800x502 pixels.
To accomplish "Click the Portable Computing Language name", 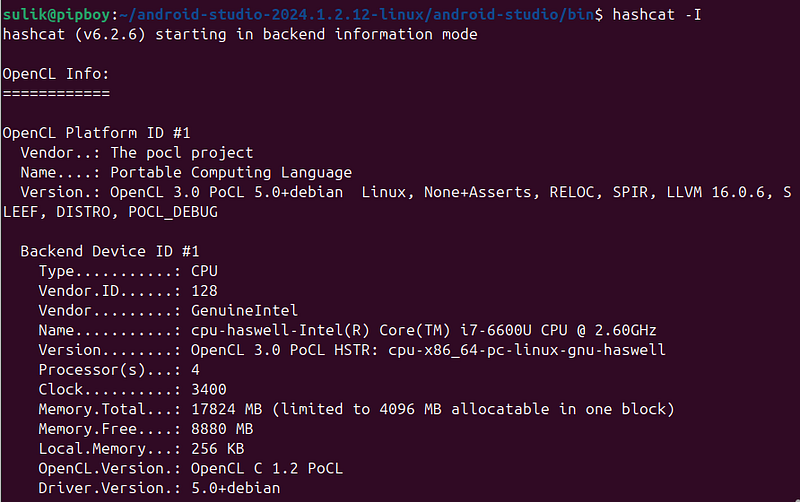I will [x=231, y=172].
